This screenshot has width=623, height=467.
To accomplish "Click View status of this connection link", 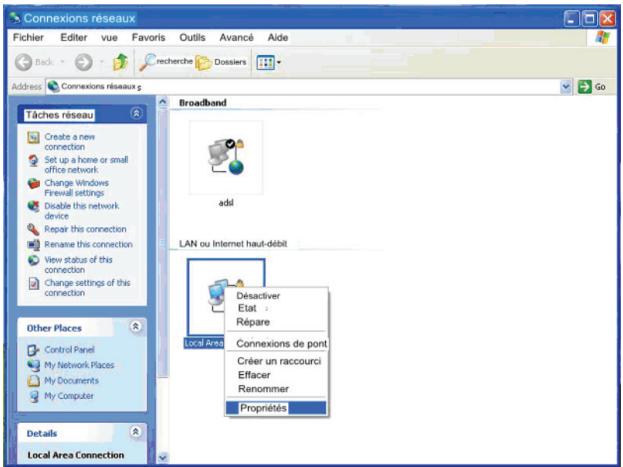I will click(78, 265).
